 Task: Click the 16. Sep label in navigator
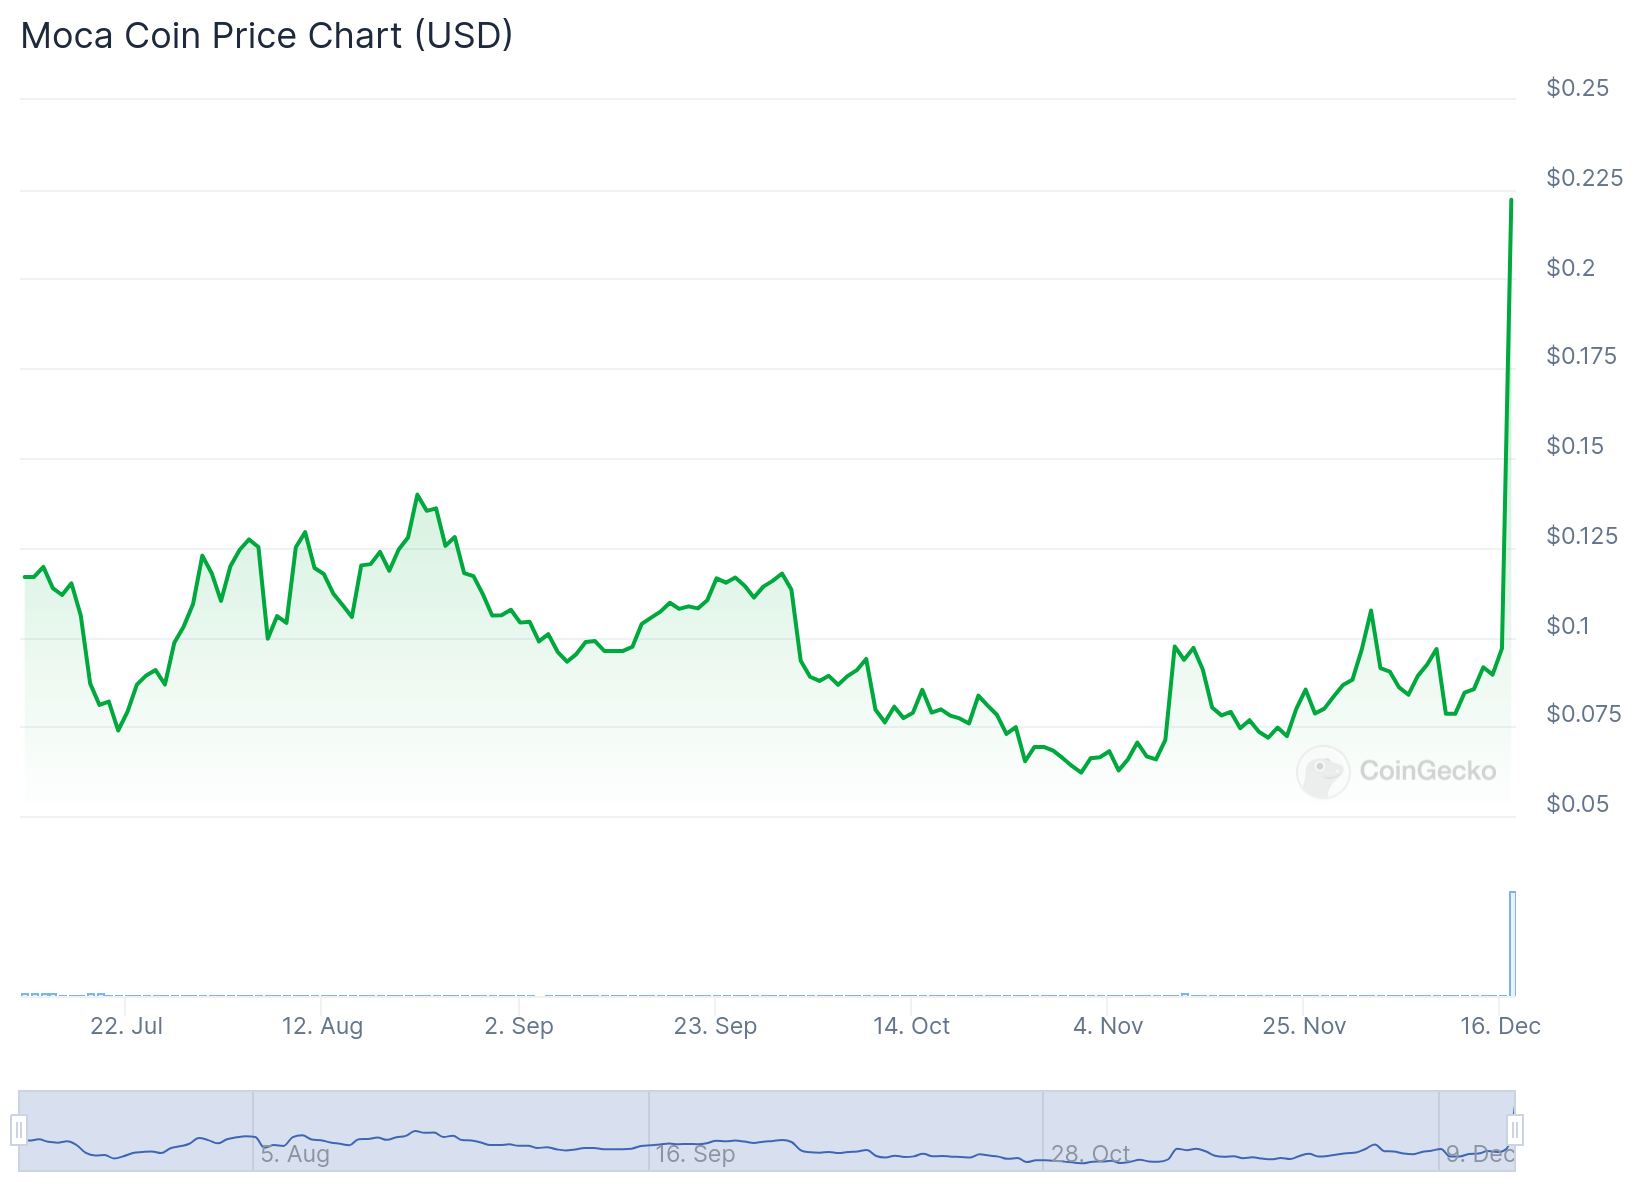[695, 1154]
